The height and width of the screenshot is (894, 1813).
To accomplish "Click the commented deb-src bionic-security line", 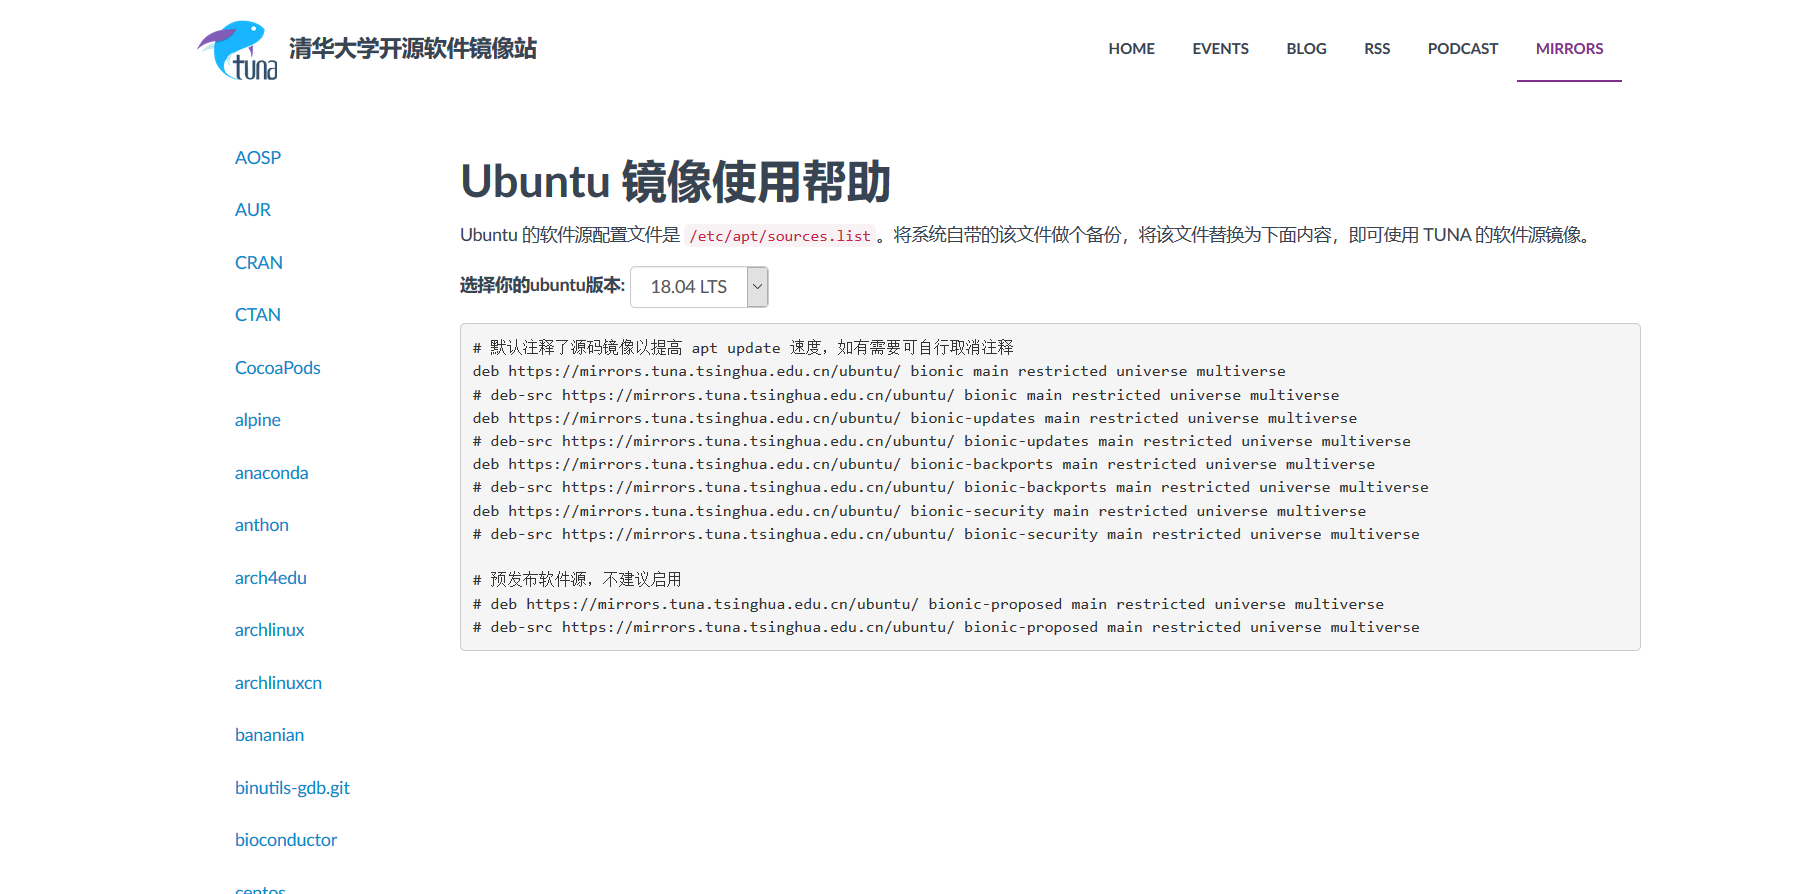I will tap(946, 534).
